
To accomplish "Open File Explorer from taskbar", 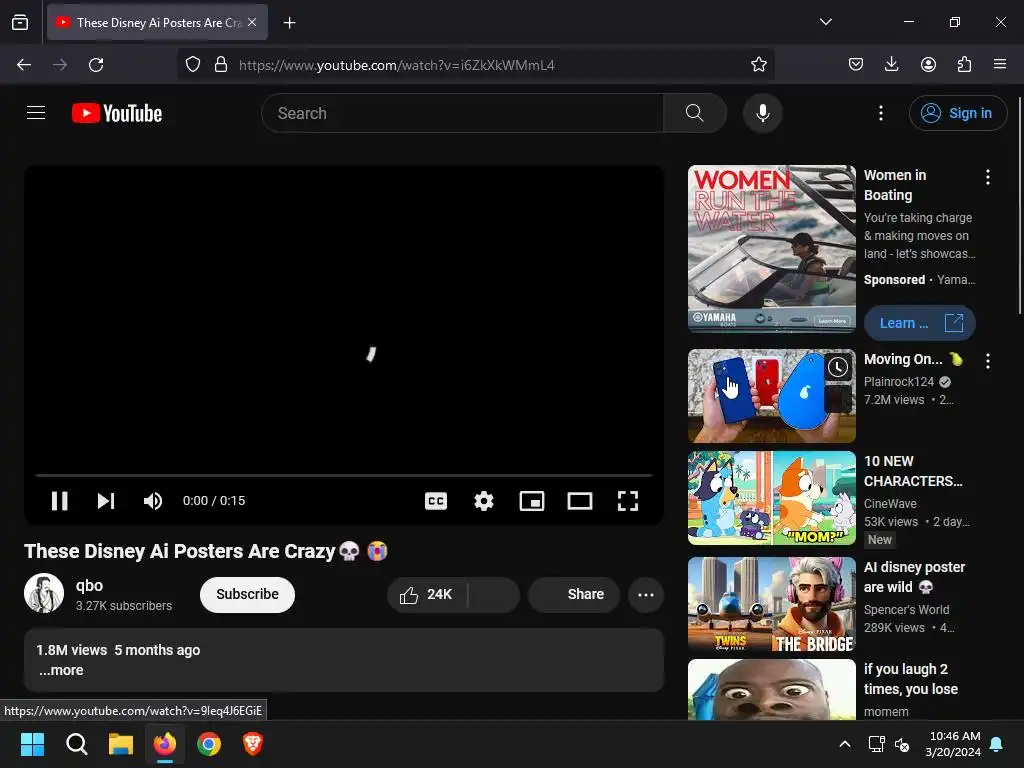I will click(121, 744).
